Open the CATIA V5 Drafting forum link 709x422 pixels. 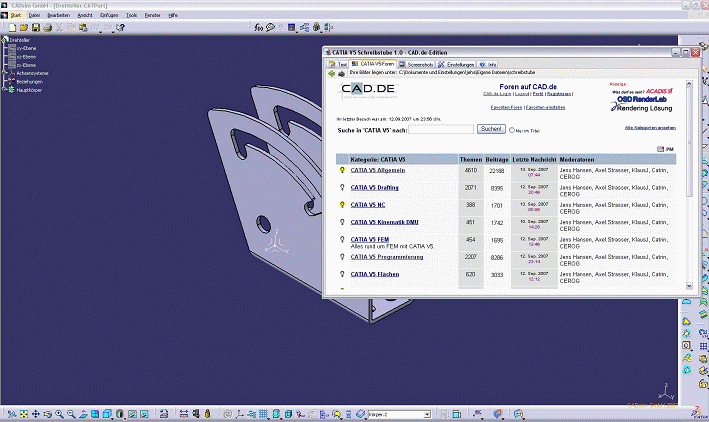(374, 188)
